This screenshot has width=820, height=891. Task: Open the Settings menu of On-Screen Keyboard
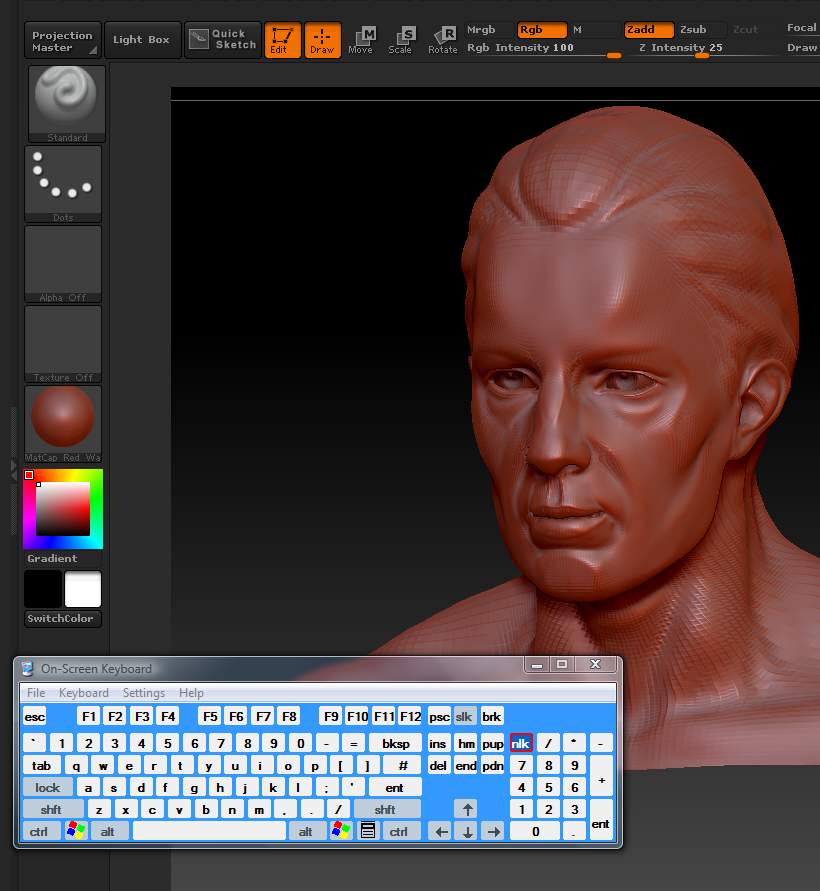click(x=143, y=692)
